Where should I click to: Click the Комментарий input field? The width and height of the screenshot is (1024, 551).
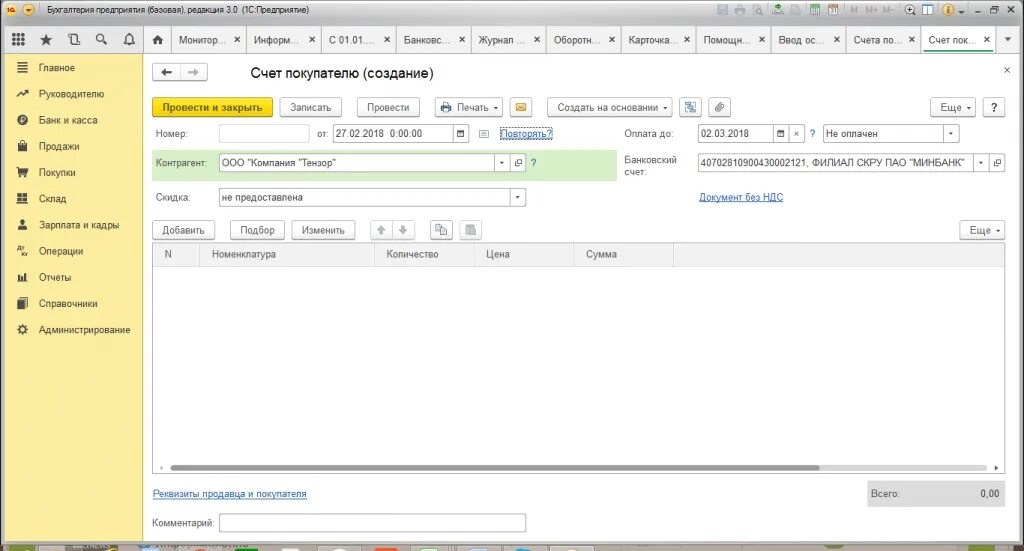point(372,522)
